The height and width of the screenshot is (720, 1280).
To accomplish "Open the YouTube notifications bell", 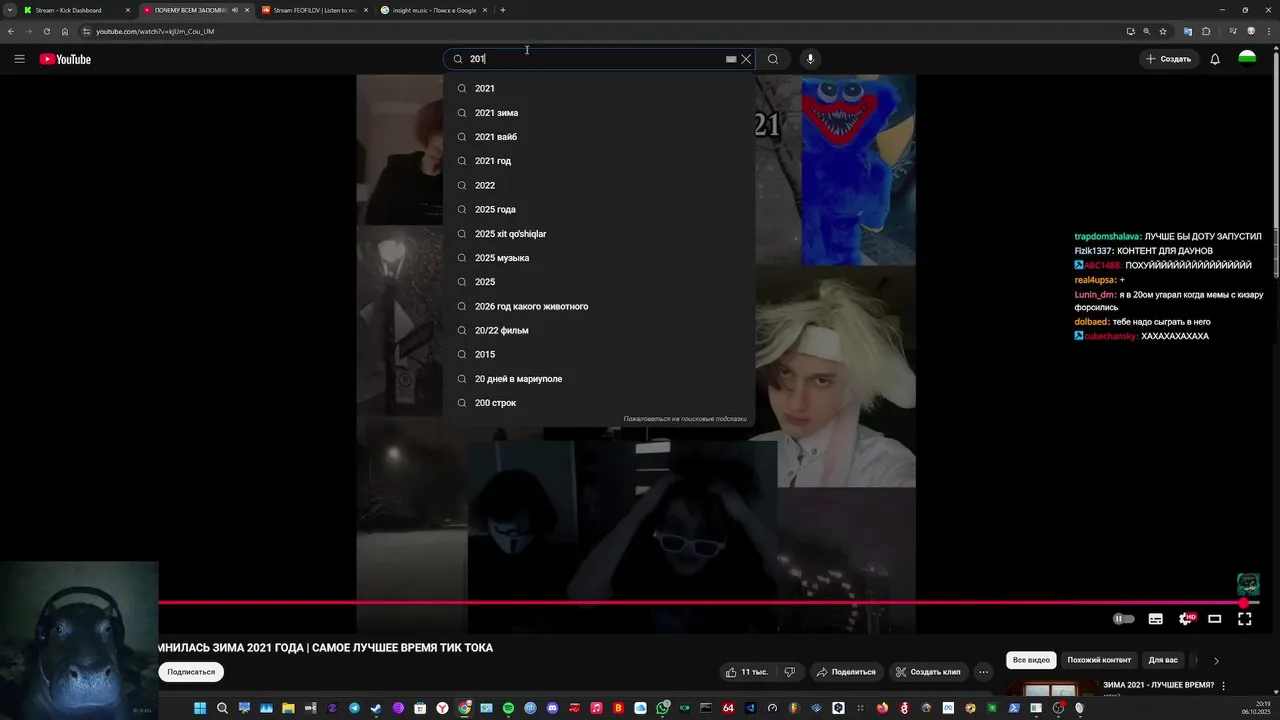I will (x=1215, y=59).
